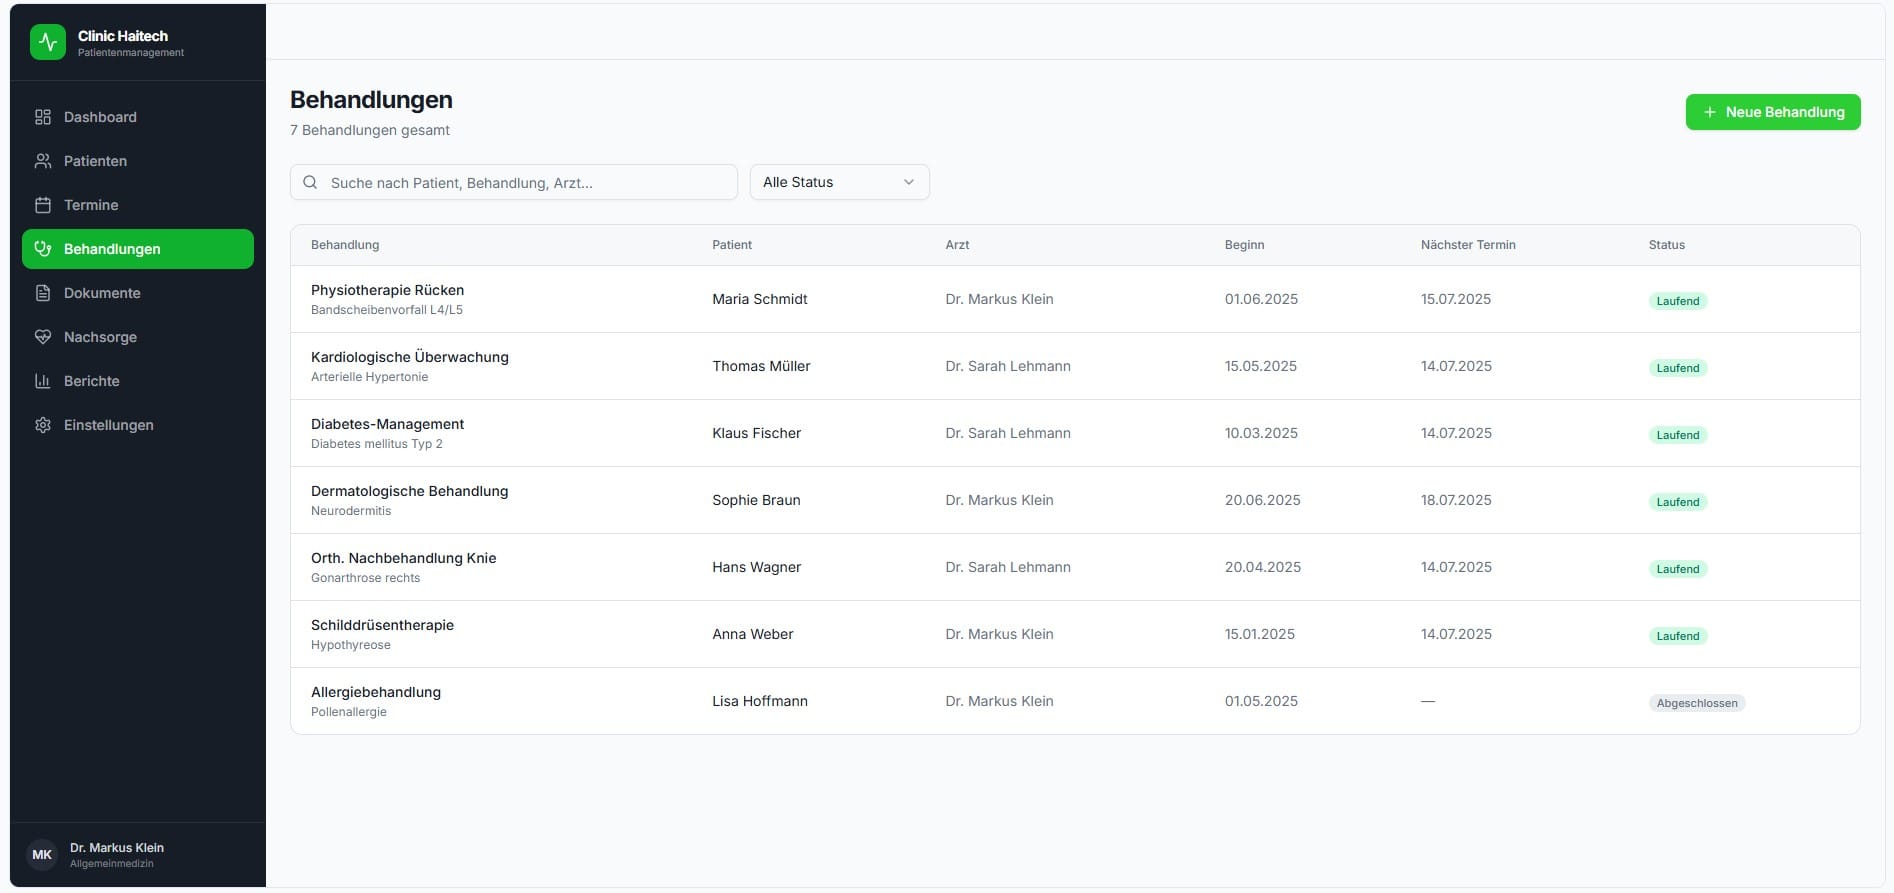Focus the treatment search input field
This screenshot has width=1894, height=893.
(x=514, y=182)
